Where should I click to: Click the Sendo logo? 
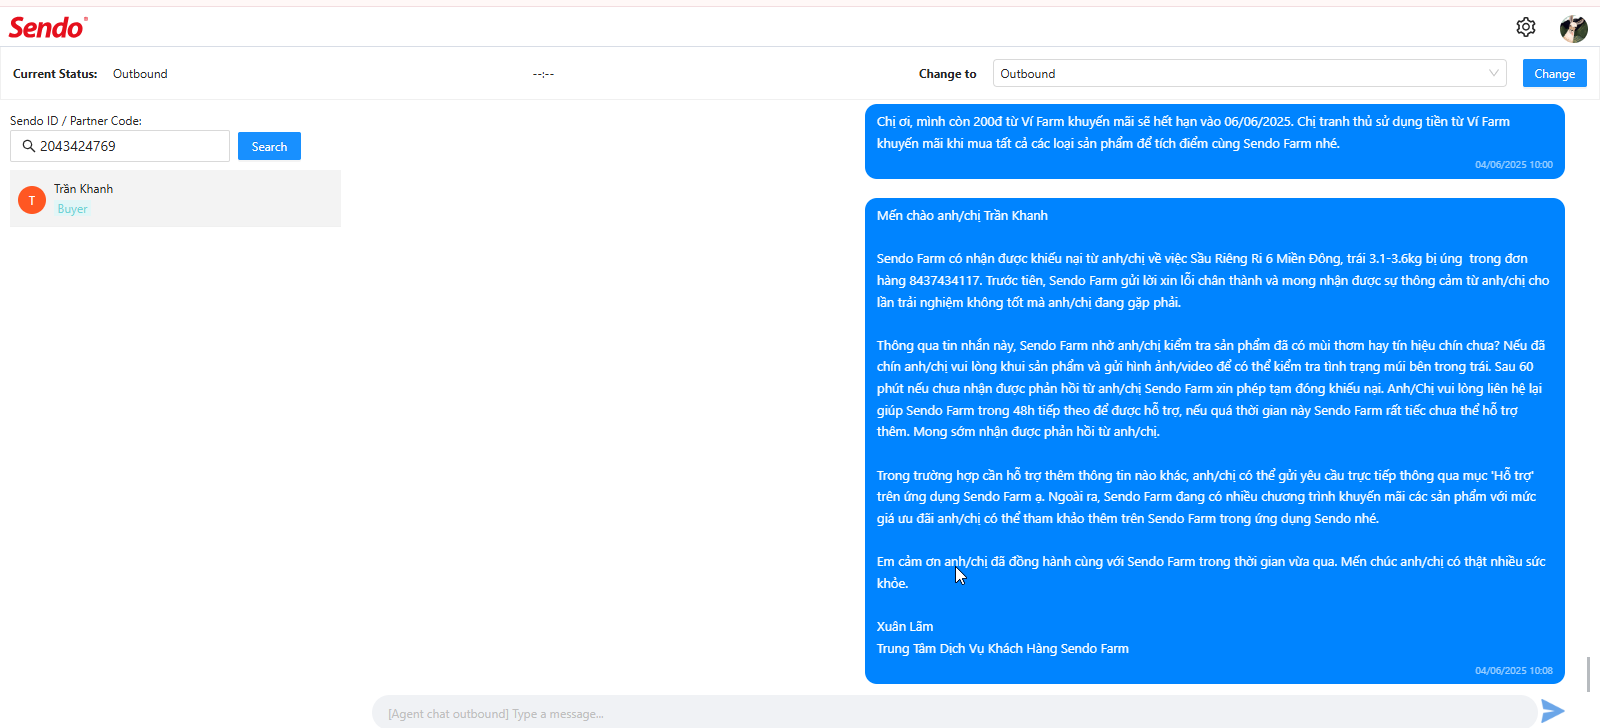tap(48, 27)
